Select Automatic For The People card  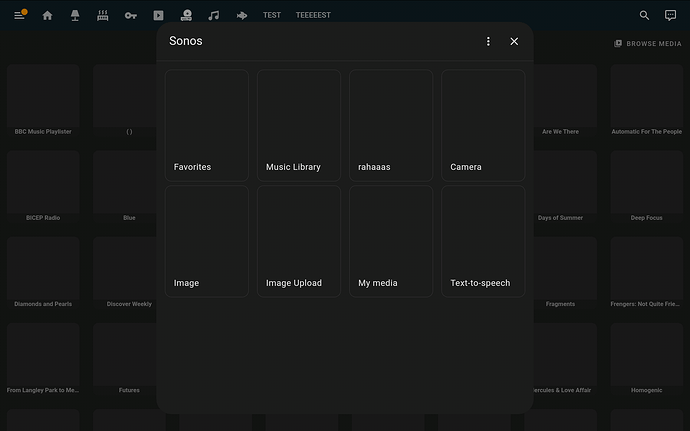(646, 100)
